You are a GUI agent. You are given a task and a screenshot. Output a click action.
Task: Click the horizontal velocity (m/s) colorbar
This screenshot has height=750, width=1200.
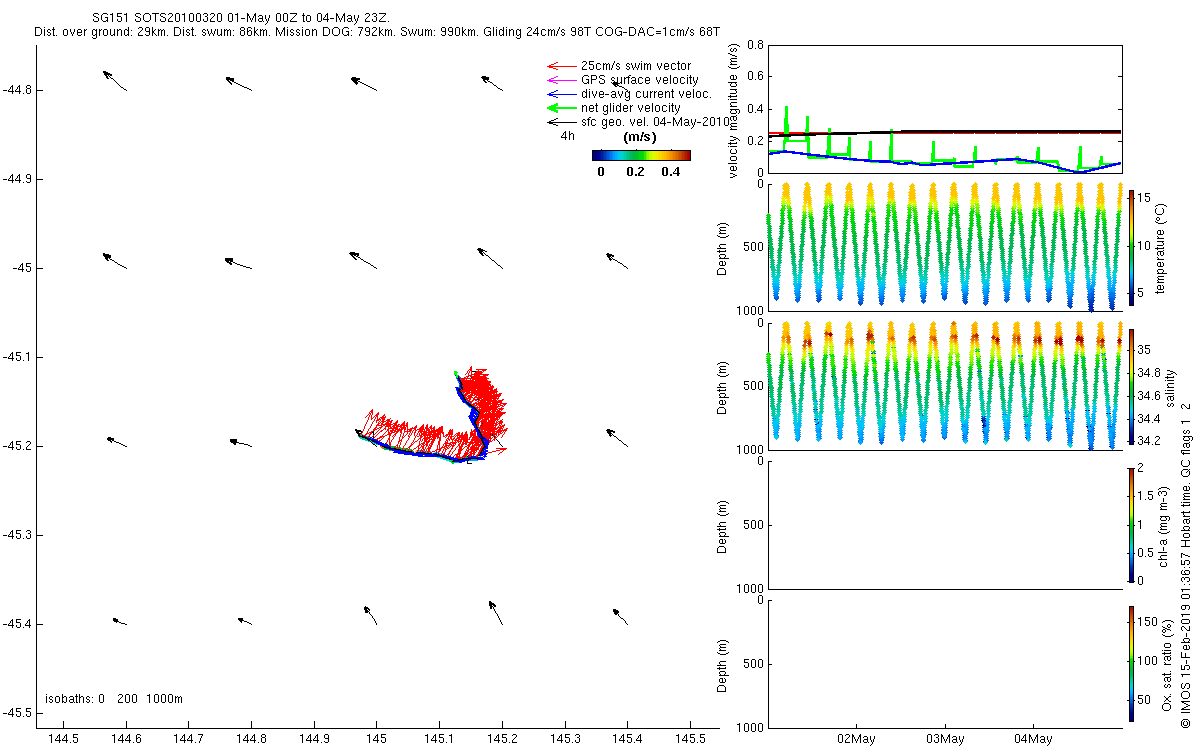641,155
